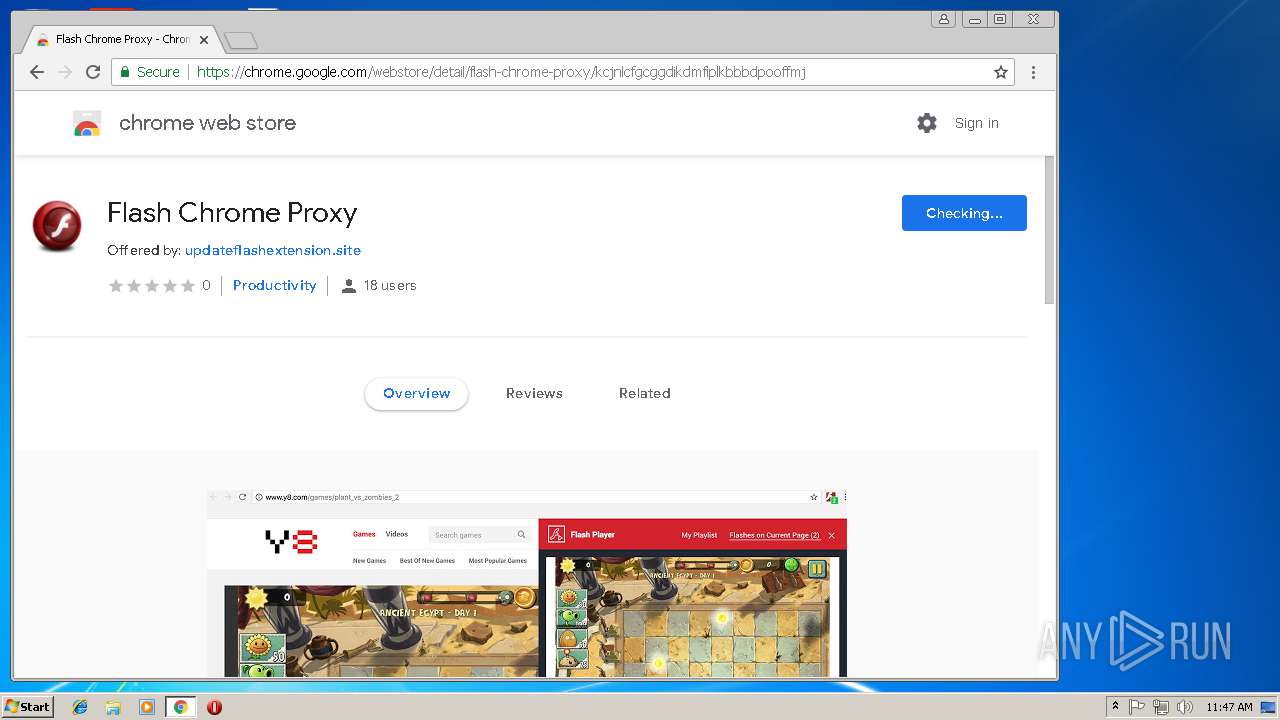Open web store settings gear icon
This screenshot has height=720, width=1280.
pyautogui.click(x=927, y=123)
